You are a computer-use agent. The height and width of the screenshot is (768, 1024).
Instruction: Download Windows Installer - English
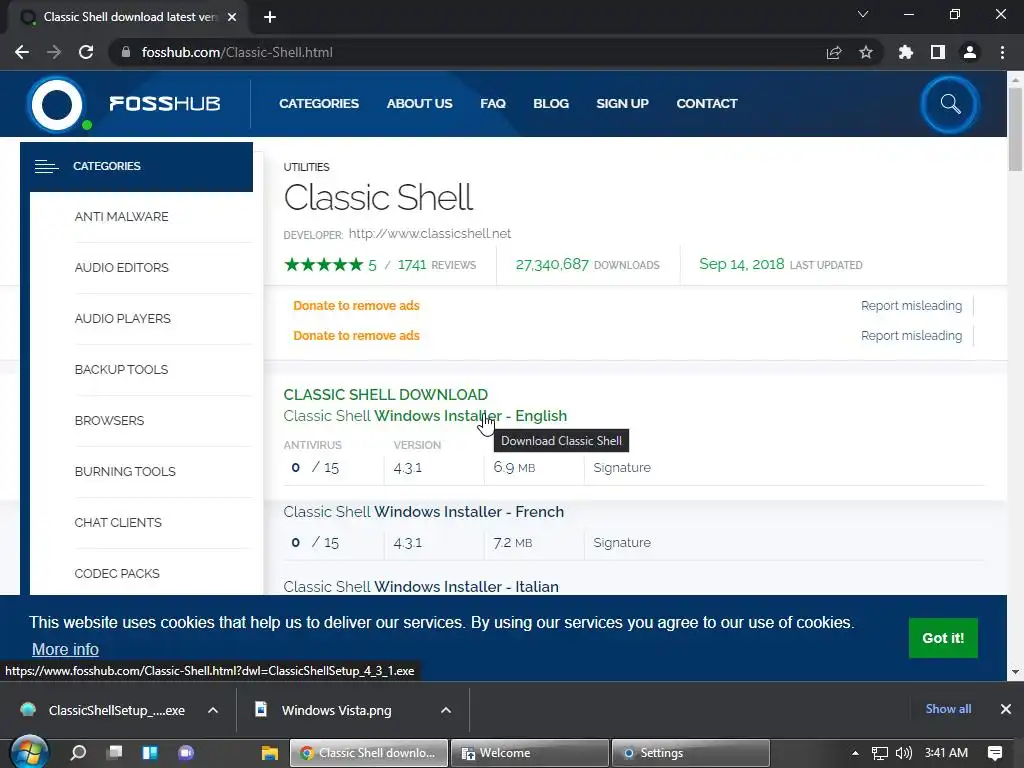[x=425, y=415]
